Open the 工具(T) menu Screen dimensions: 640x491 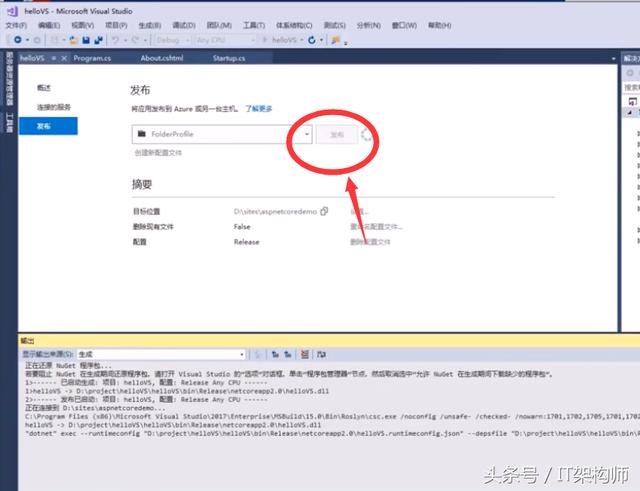pos(254,25)
